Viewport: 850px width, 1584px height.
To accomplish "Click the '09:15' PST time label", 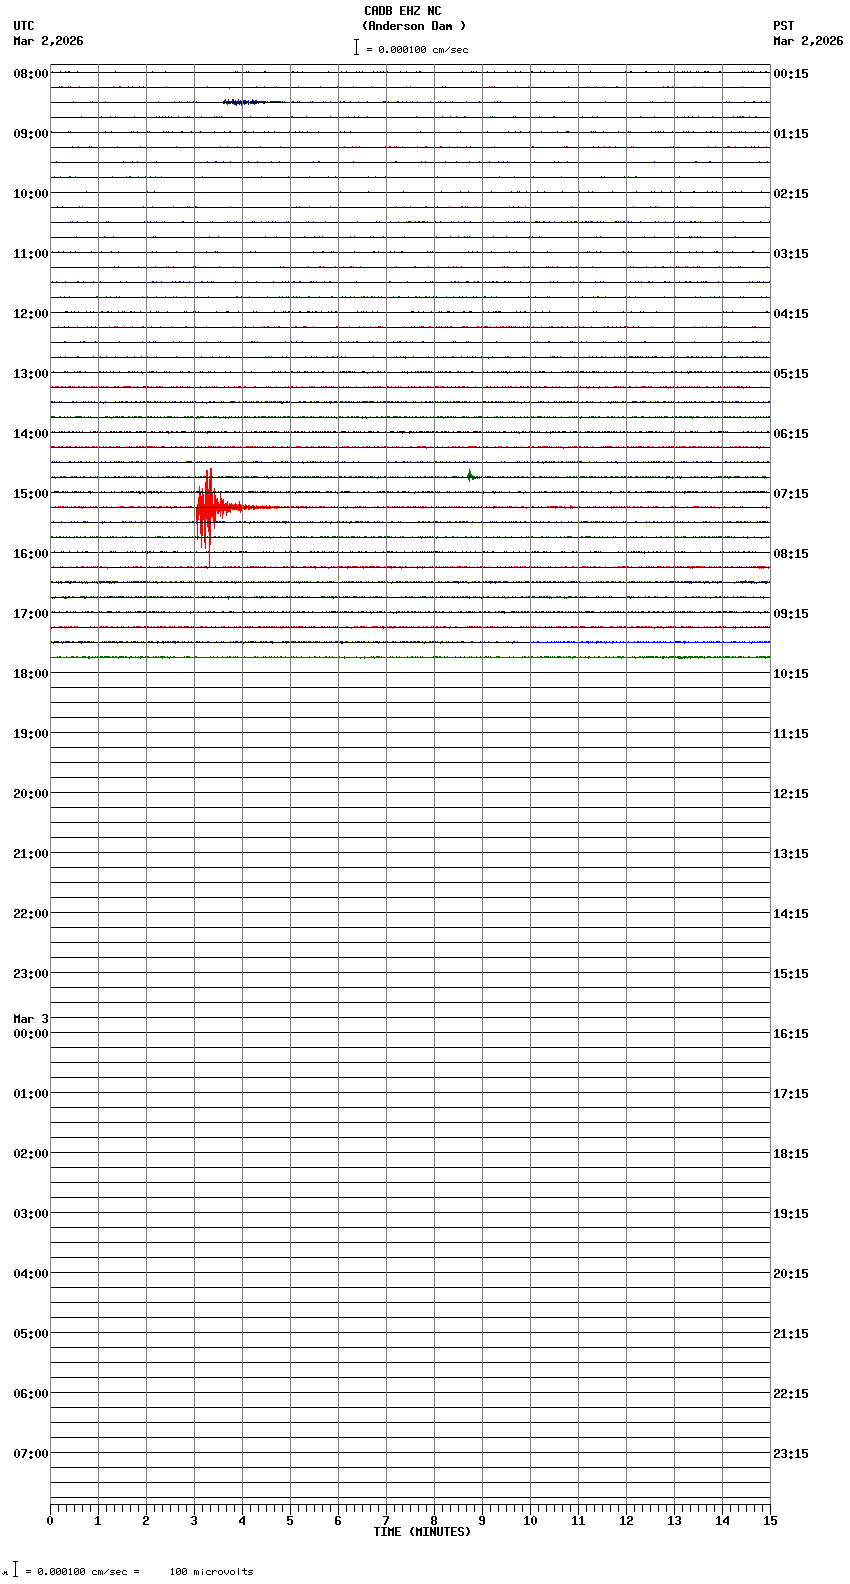I will tap(791, 614).
